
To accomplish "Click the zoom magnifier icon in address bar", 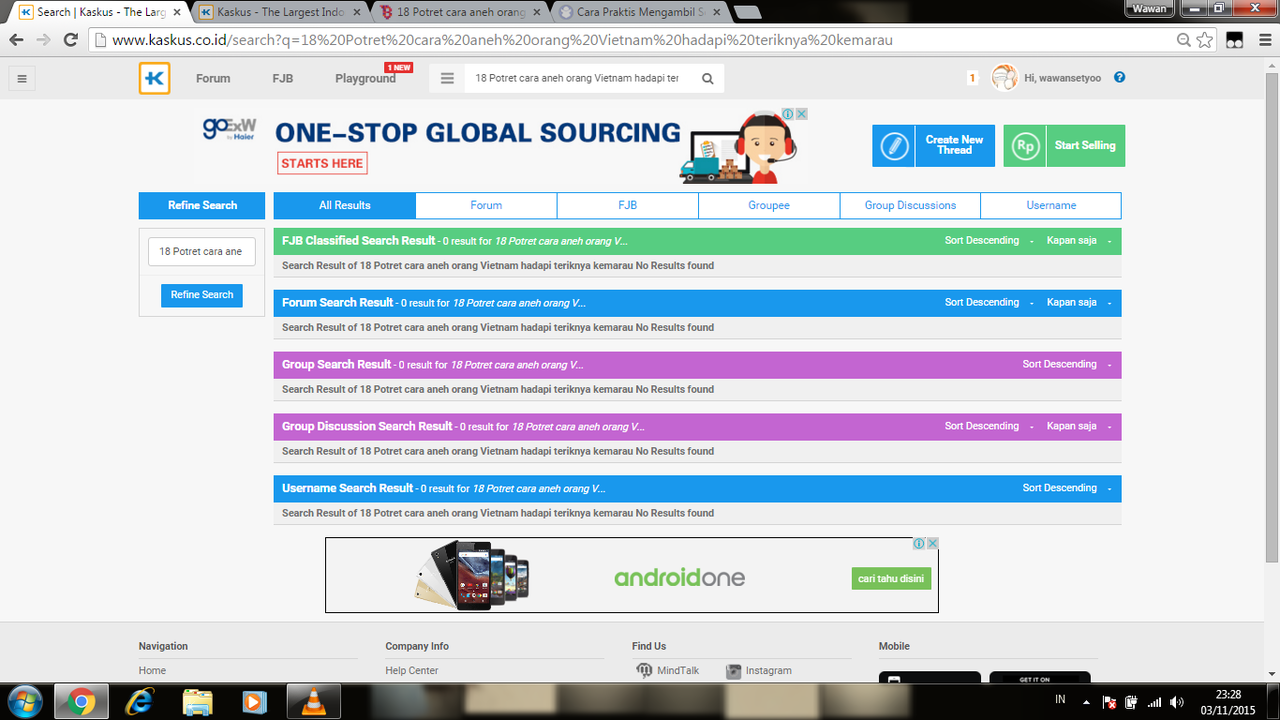I will (1184, 40).
